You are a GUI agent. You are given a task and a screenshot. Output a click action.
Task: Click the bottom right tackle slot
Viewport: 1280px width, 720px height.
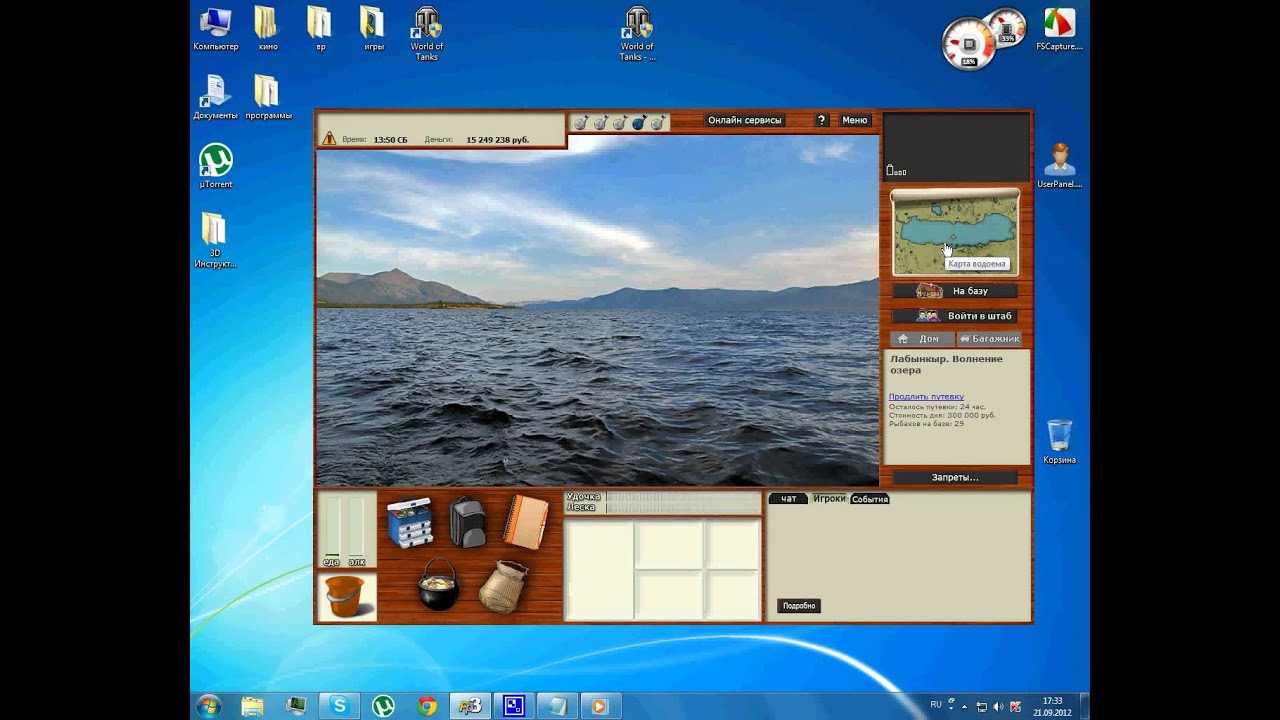pyautogui.click(x=733, y=595)
